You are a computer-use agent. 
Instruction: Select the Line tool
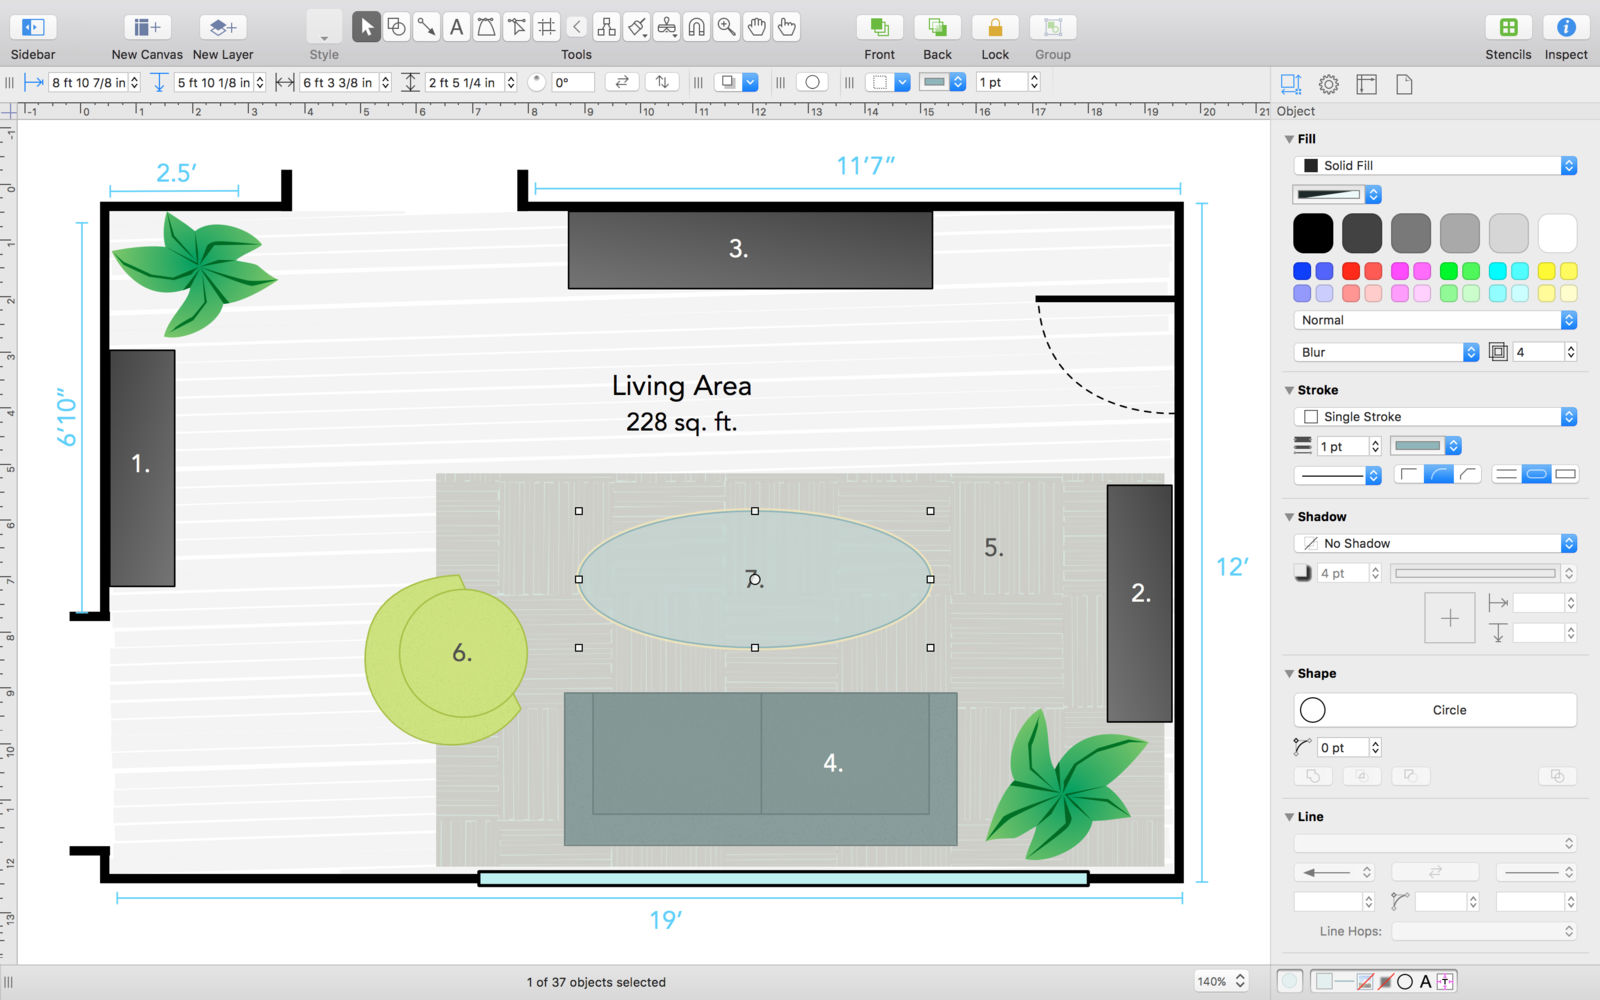tap(426, 27)
